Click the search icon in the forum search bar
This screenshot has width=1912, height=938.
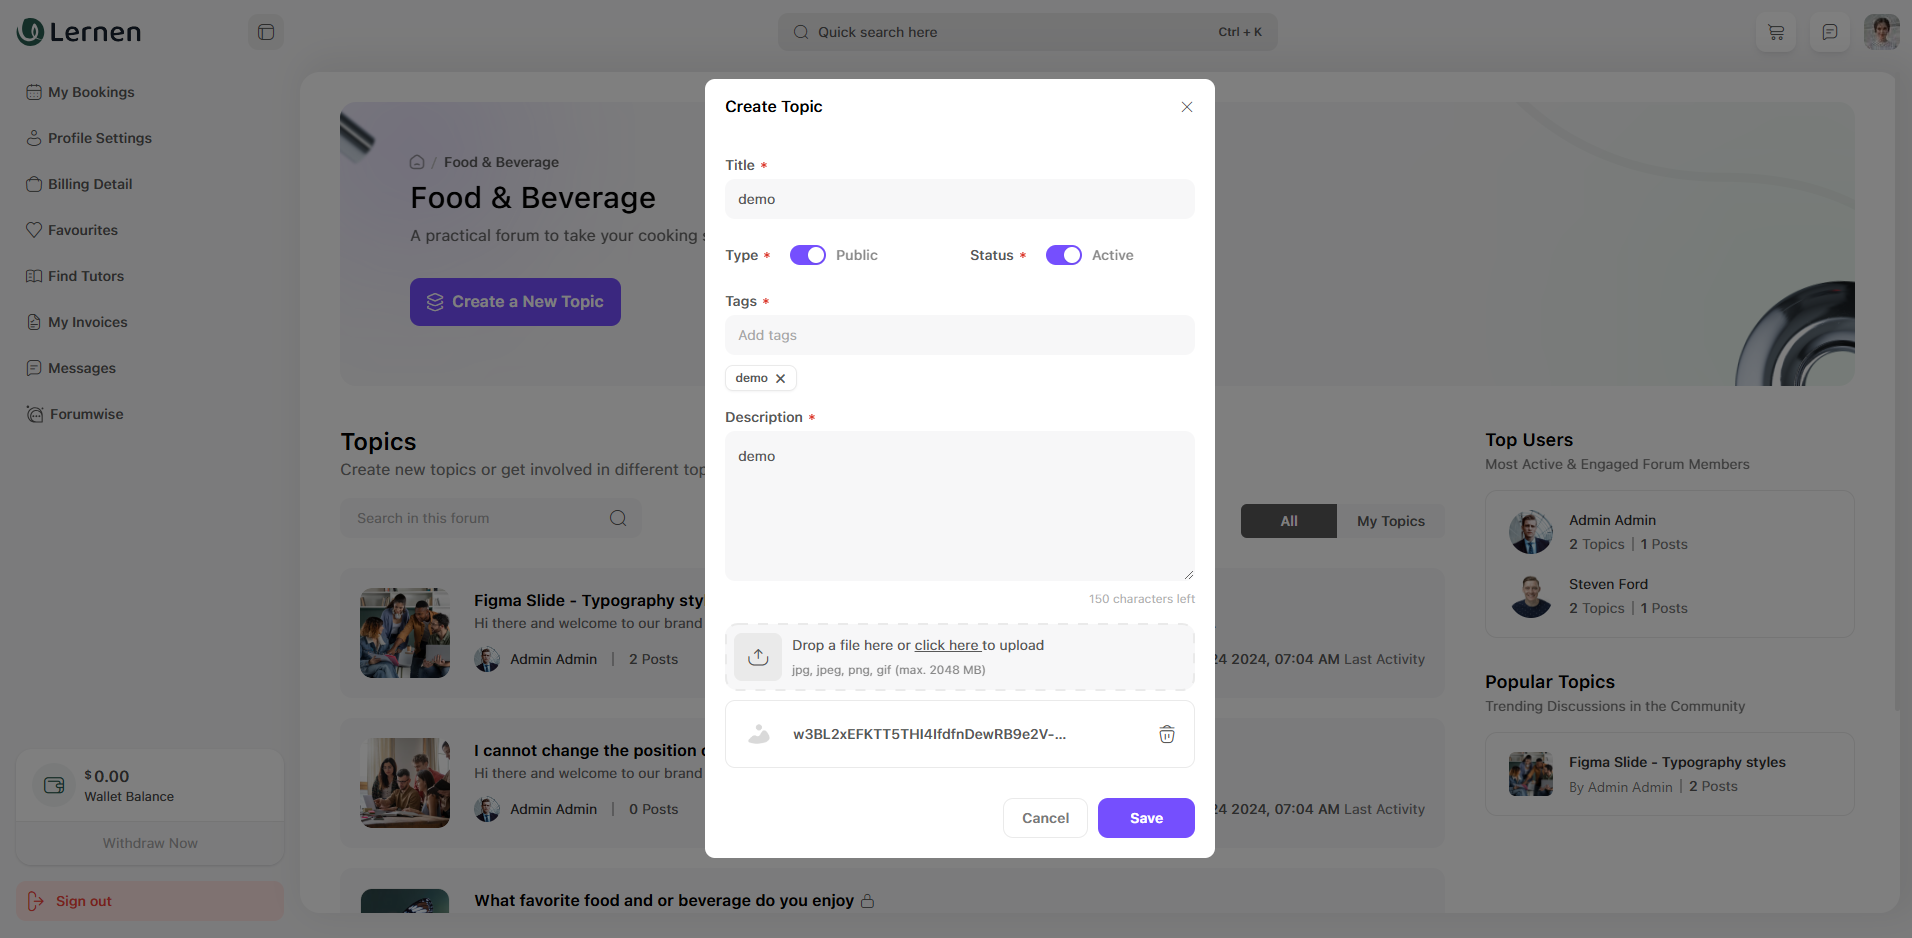click(x=618, y=518)
